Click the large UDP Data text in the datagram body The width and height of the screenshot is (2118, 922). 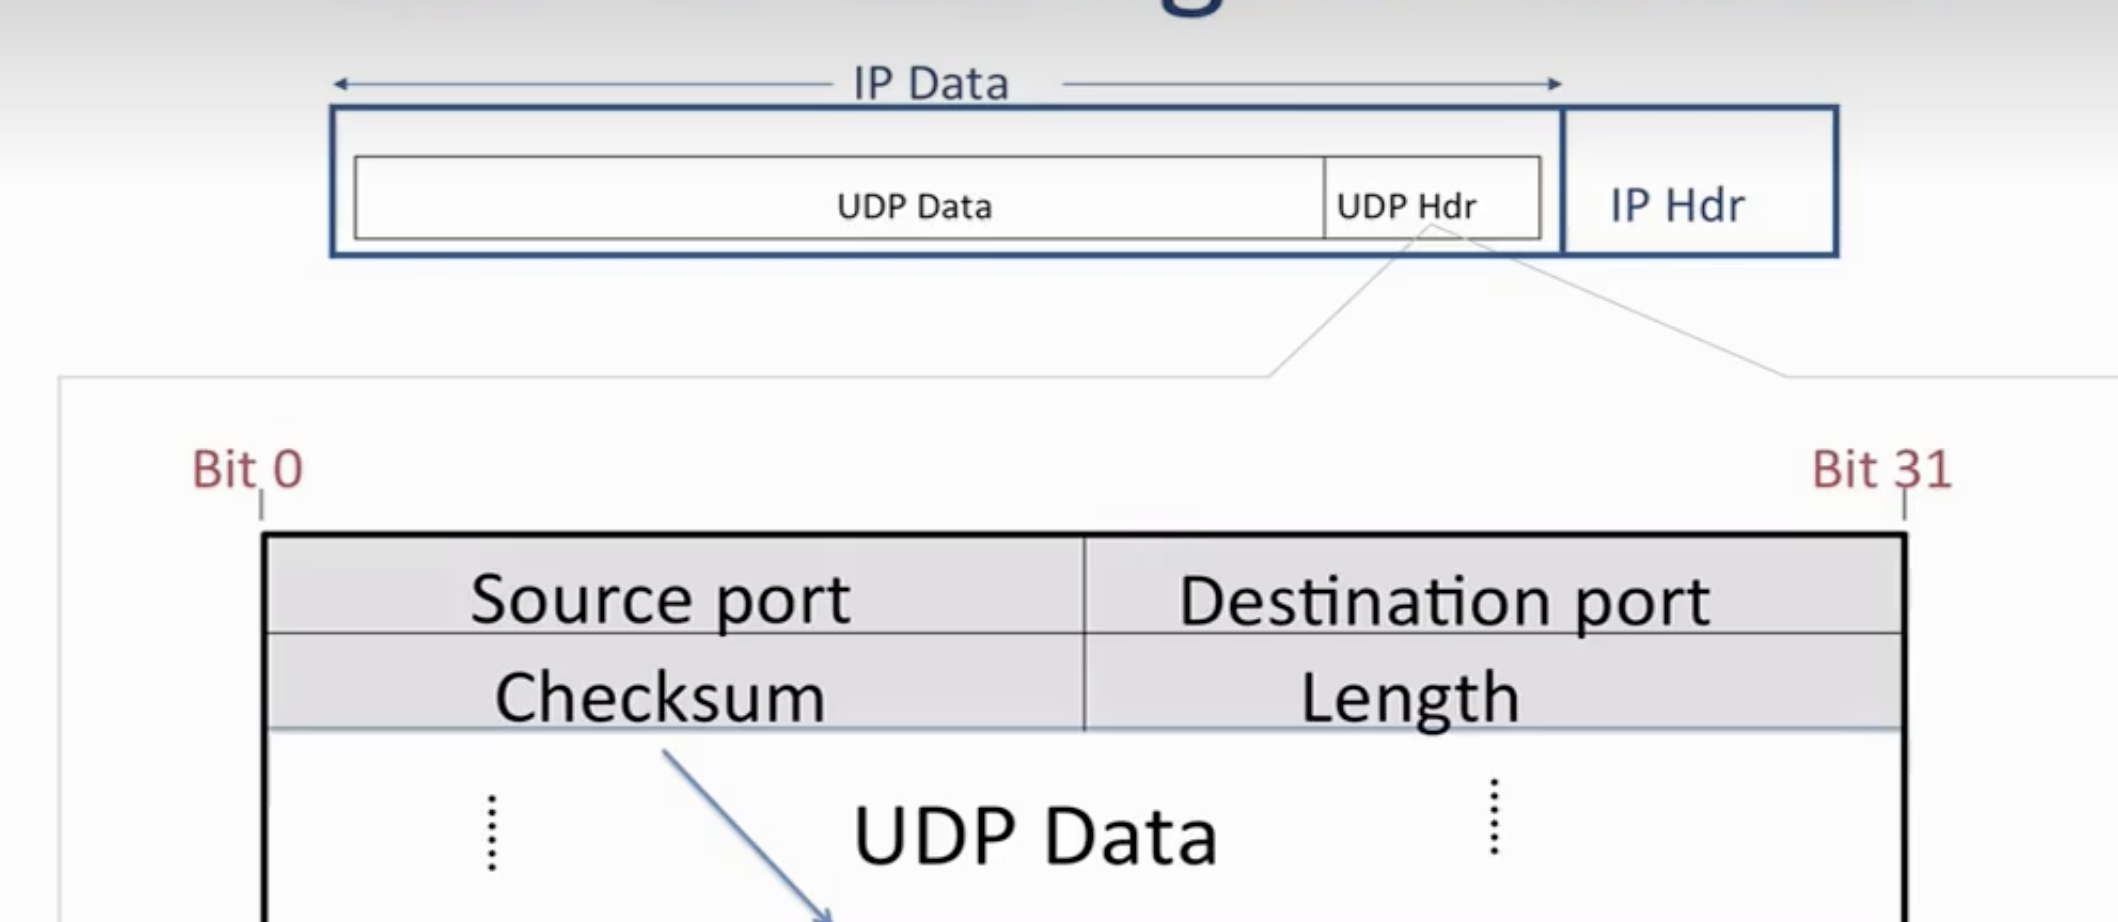[1035, 836]
